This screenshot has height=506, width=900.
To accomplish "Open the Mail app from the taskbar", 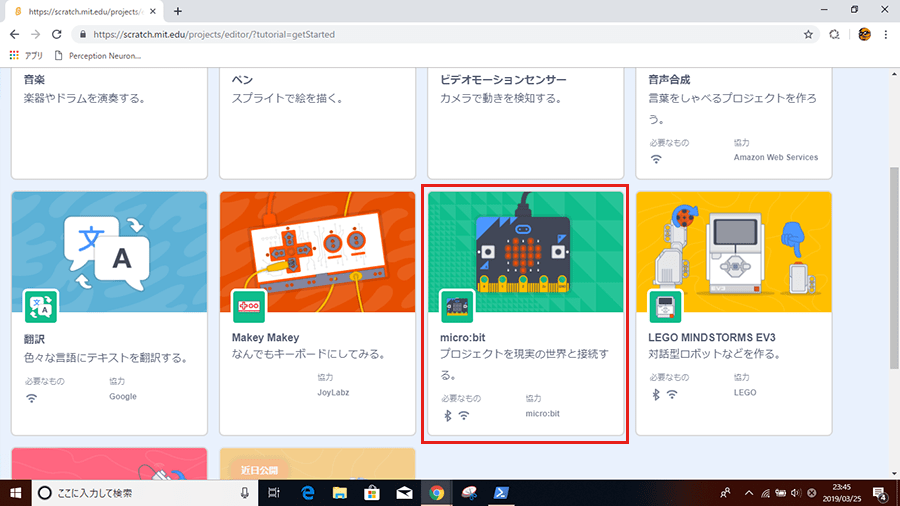I will tap(404, 493).
